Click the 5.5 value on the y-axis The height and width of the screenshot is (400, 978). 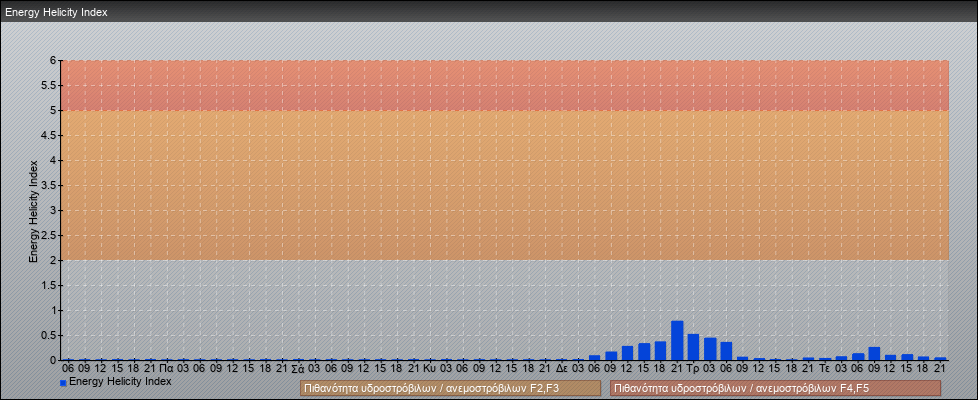[48, 85]
